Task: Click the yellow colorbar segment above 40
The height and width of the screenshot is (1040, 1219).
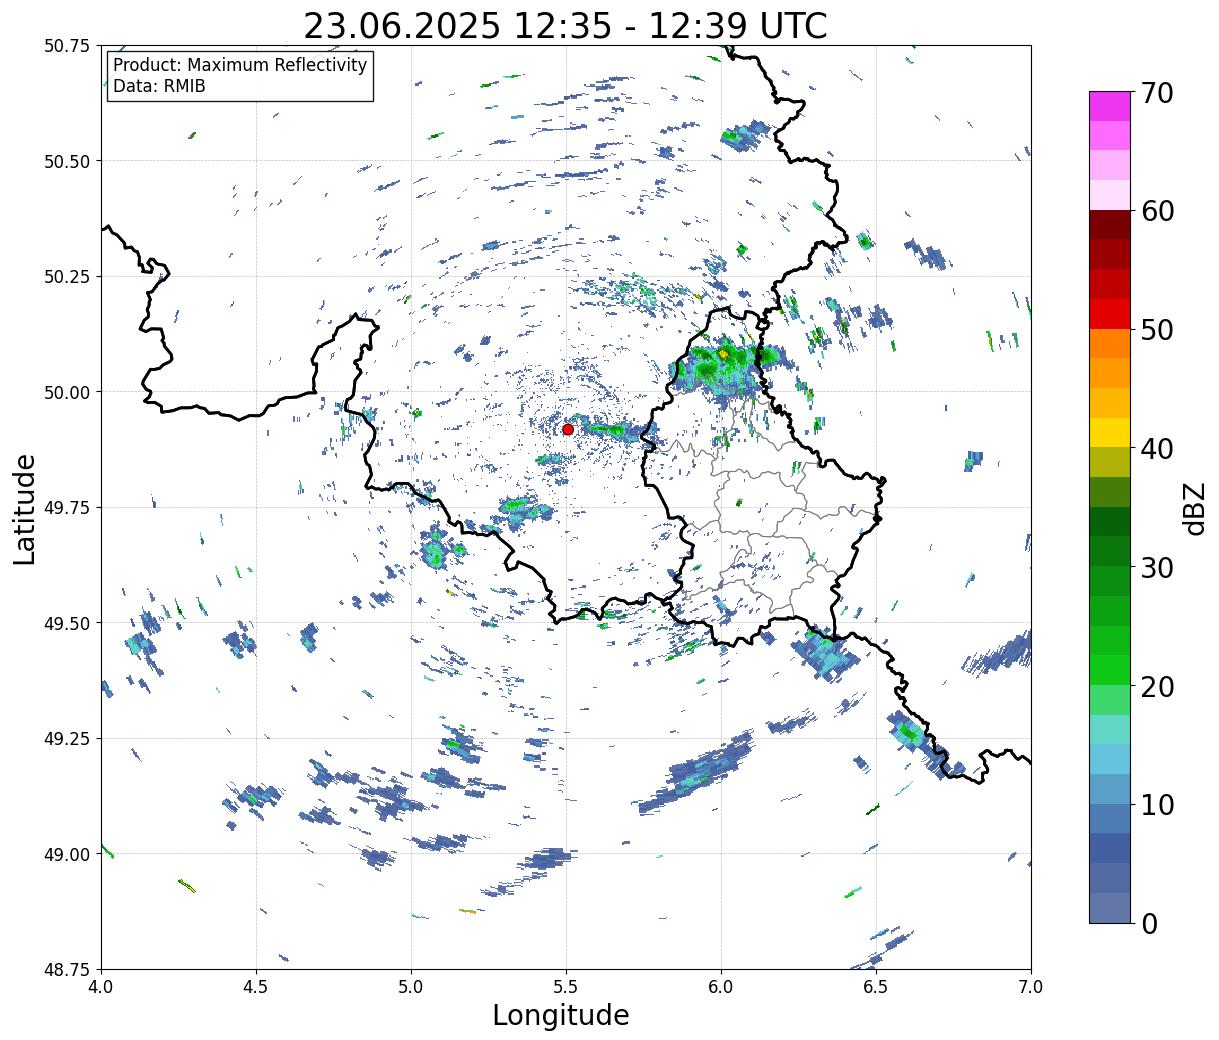Action: (x=1110, y=433)
